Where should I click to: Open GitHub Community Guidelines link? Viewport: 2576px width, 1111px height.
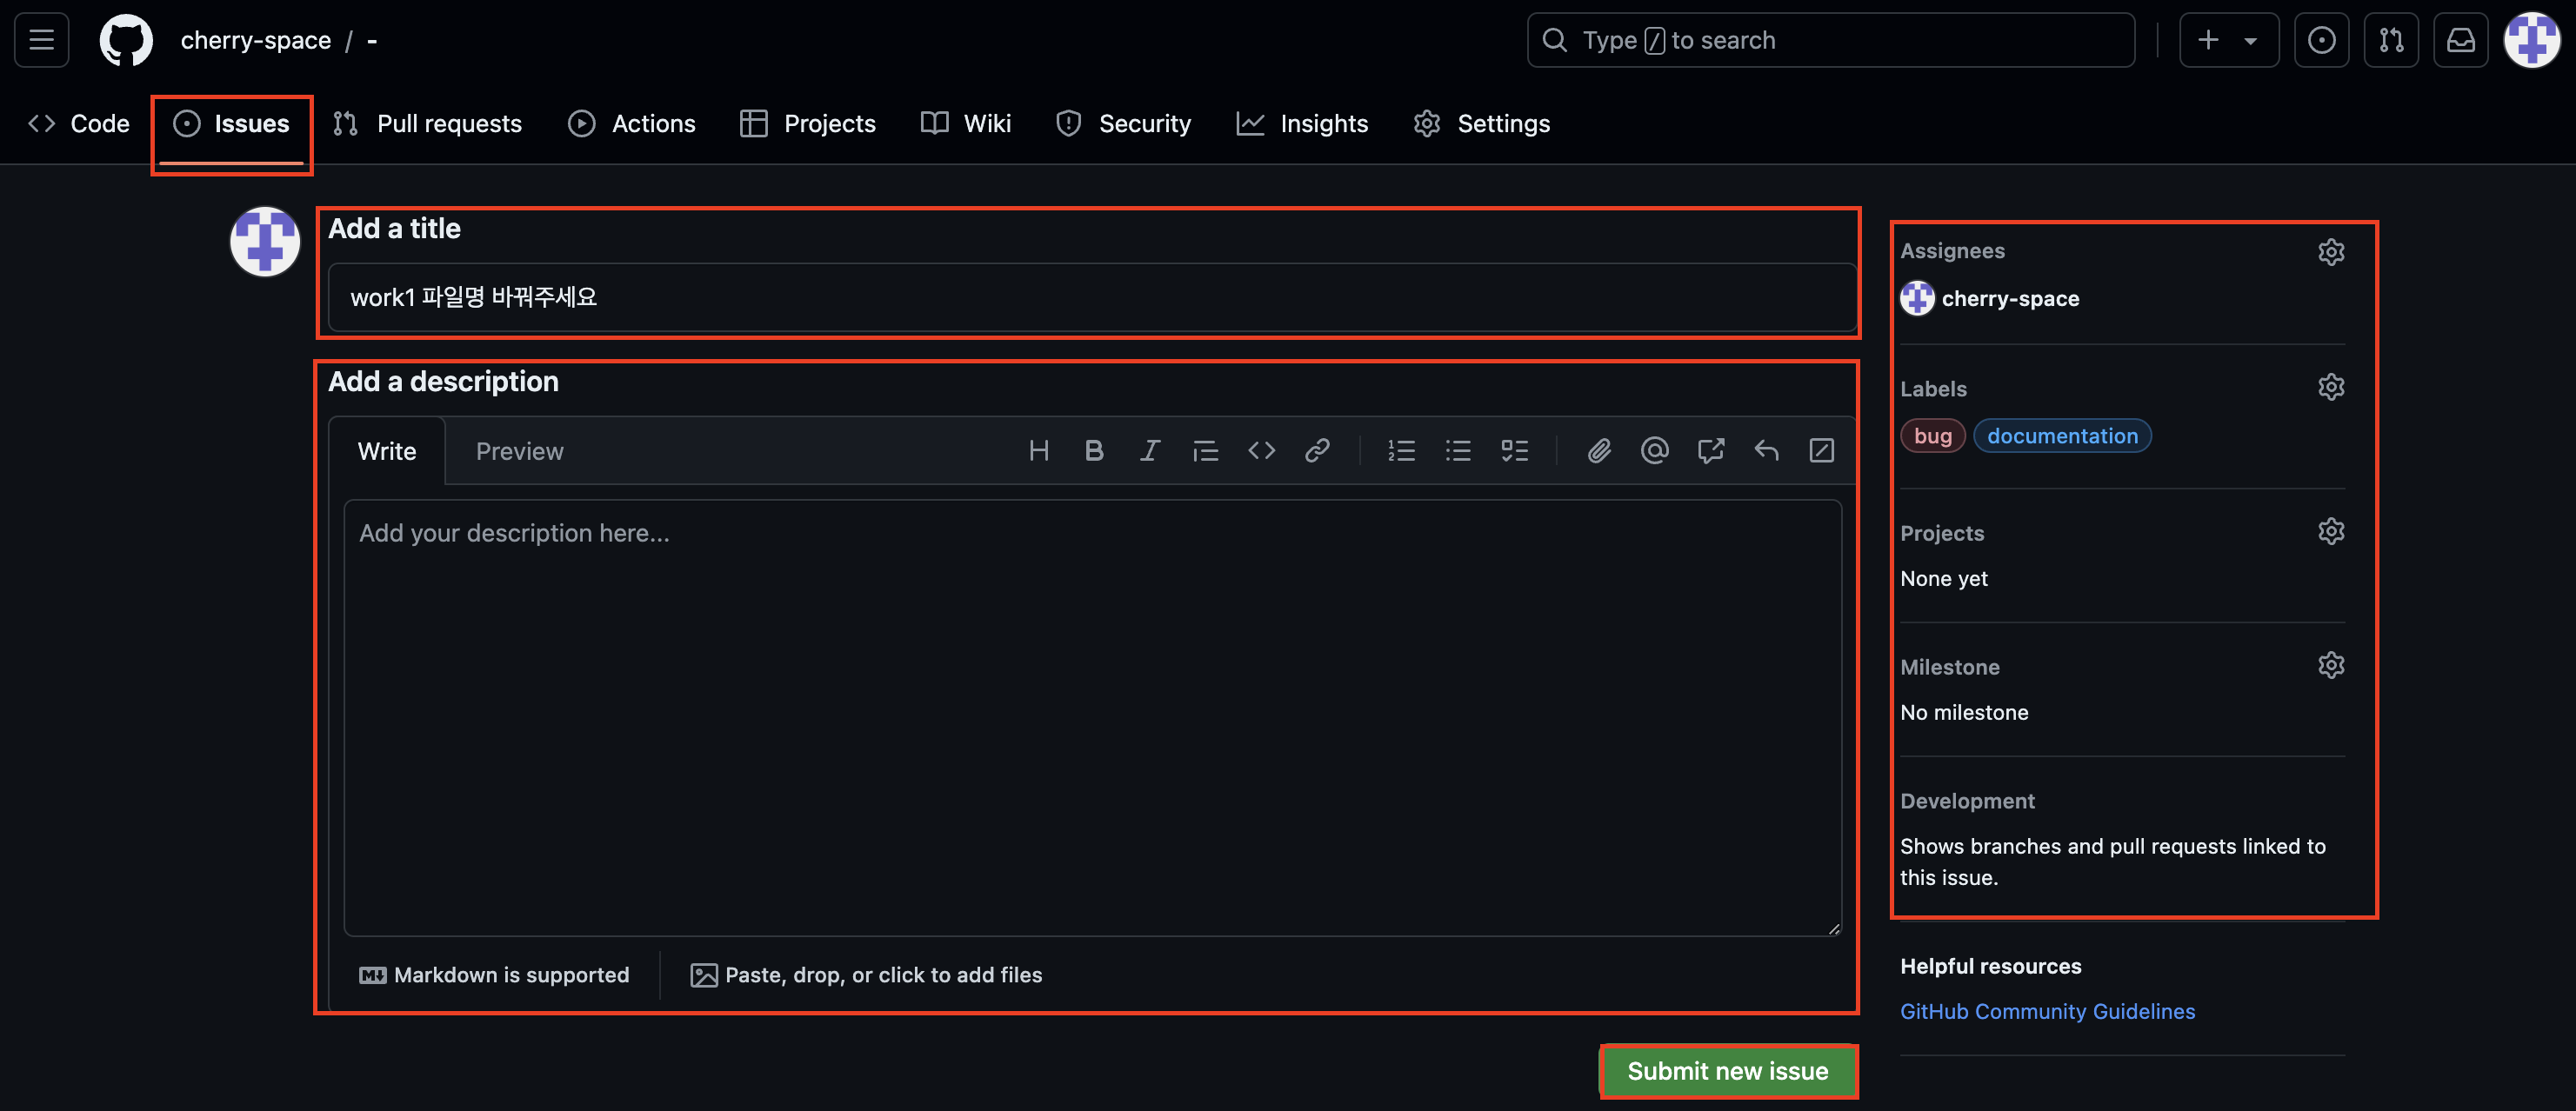tap(2047, 1011)
